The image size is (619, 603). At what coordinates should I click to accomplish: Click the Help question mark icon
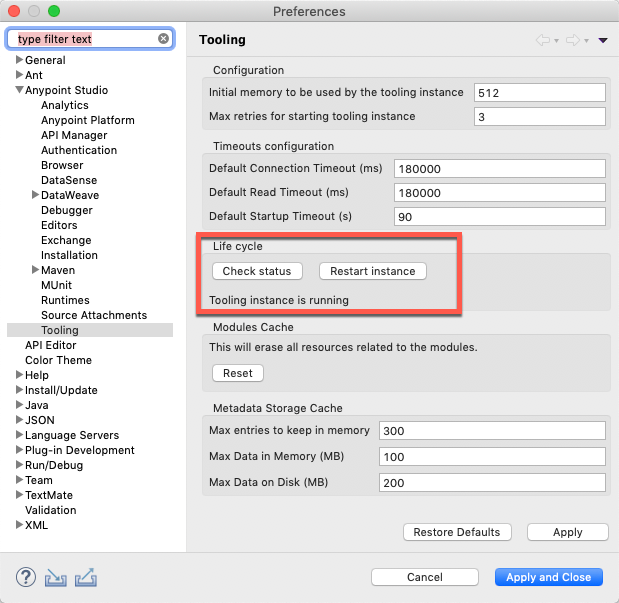pyautogui.click(x=26, y=577)
